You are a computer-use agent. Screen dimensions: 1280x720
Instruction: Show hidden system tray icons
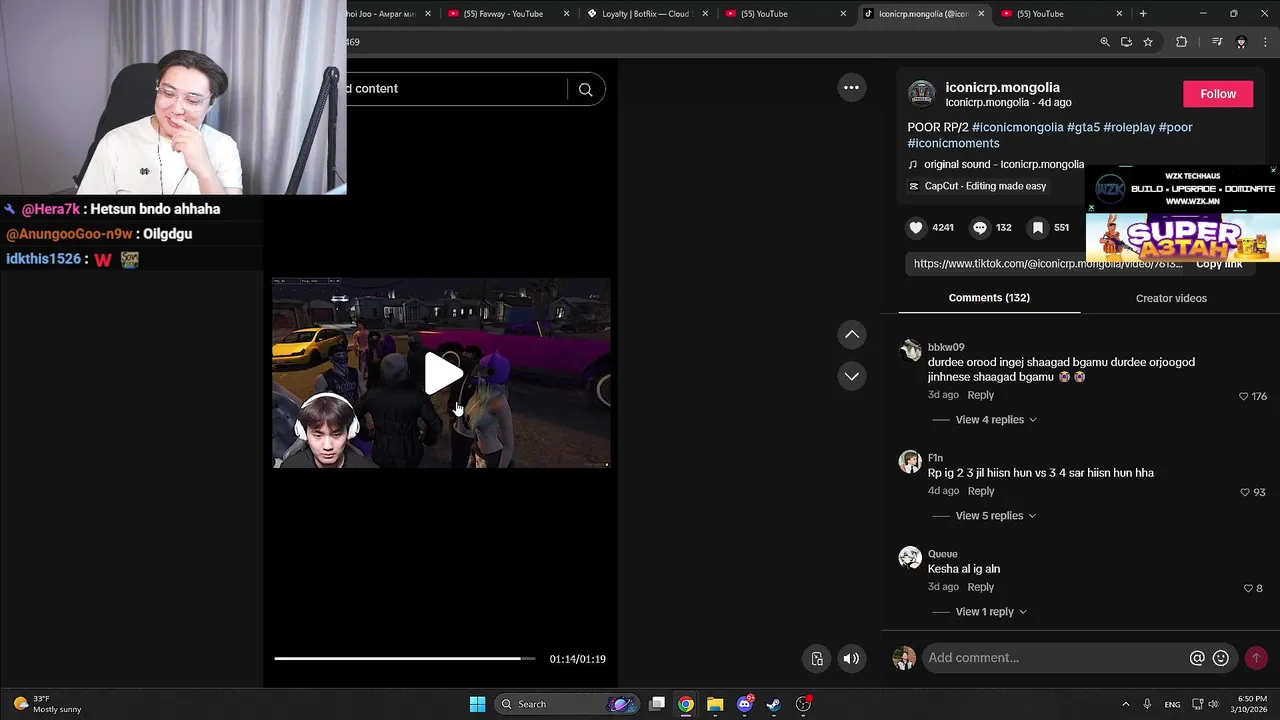[1125, 704]
